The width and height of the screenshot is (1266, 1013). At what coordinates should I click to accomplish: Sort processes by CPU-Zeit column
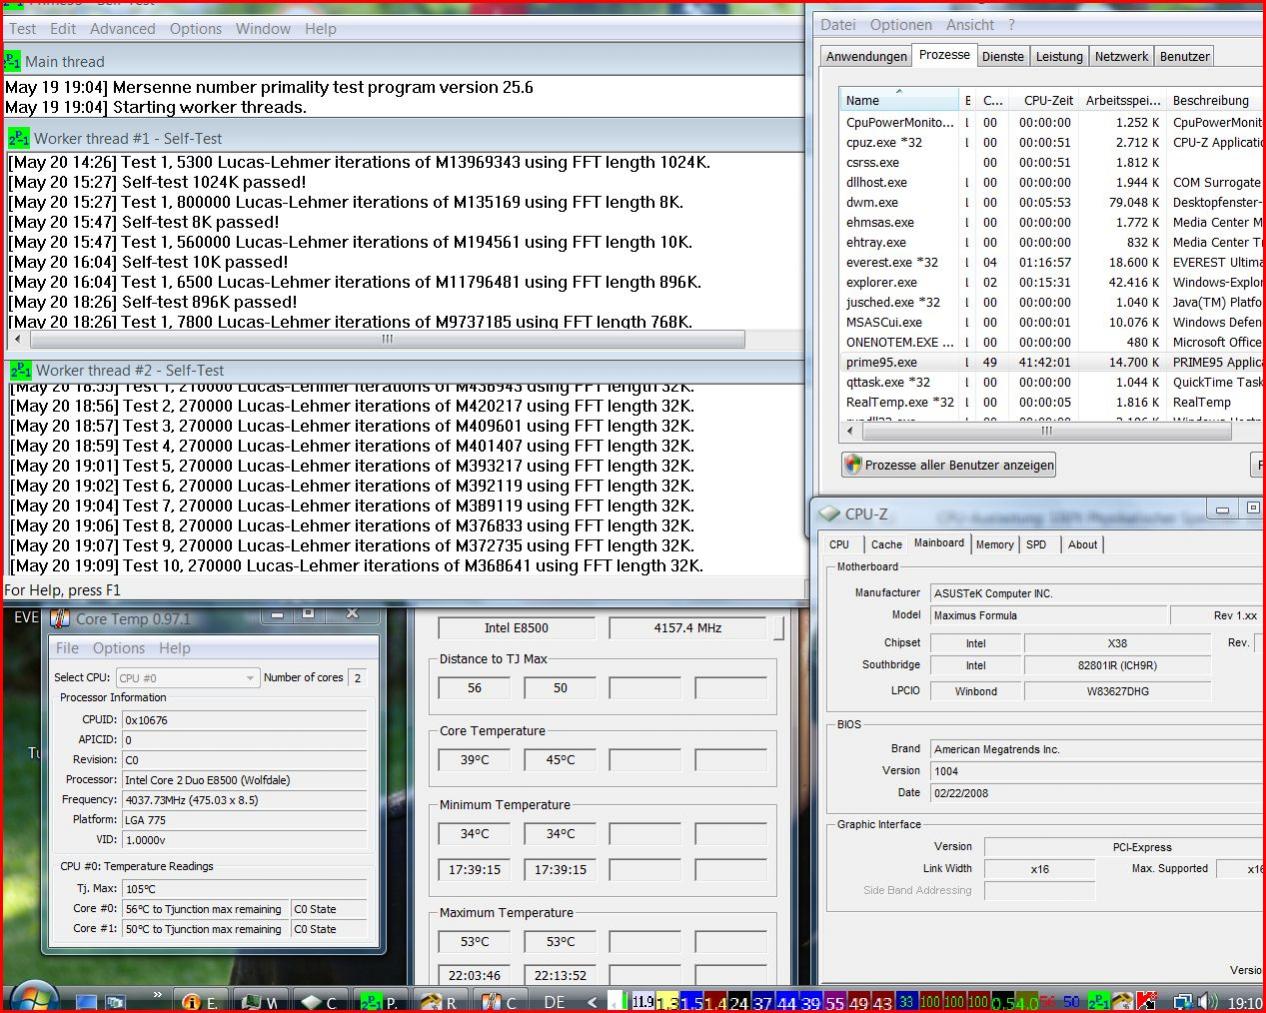(x=1043, y=100)
